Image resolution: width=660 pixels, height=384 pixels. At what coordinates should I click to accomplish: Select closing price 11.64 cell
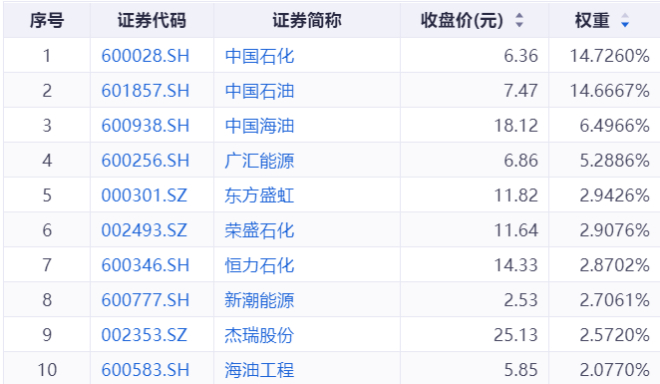pos(516,230)
